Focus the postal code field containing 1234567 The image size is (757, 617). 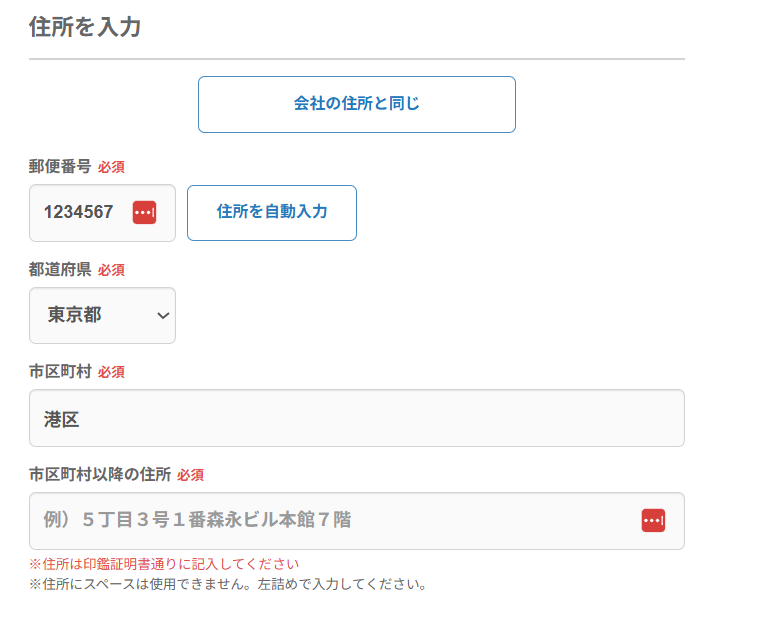[x=80, y=212]
